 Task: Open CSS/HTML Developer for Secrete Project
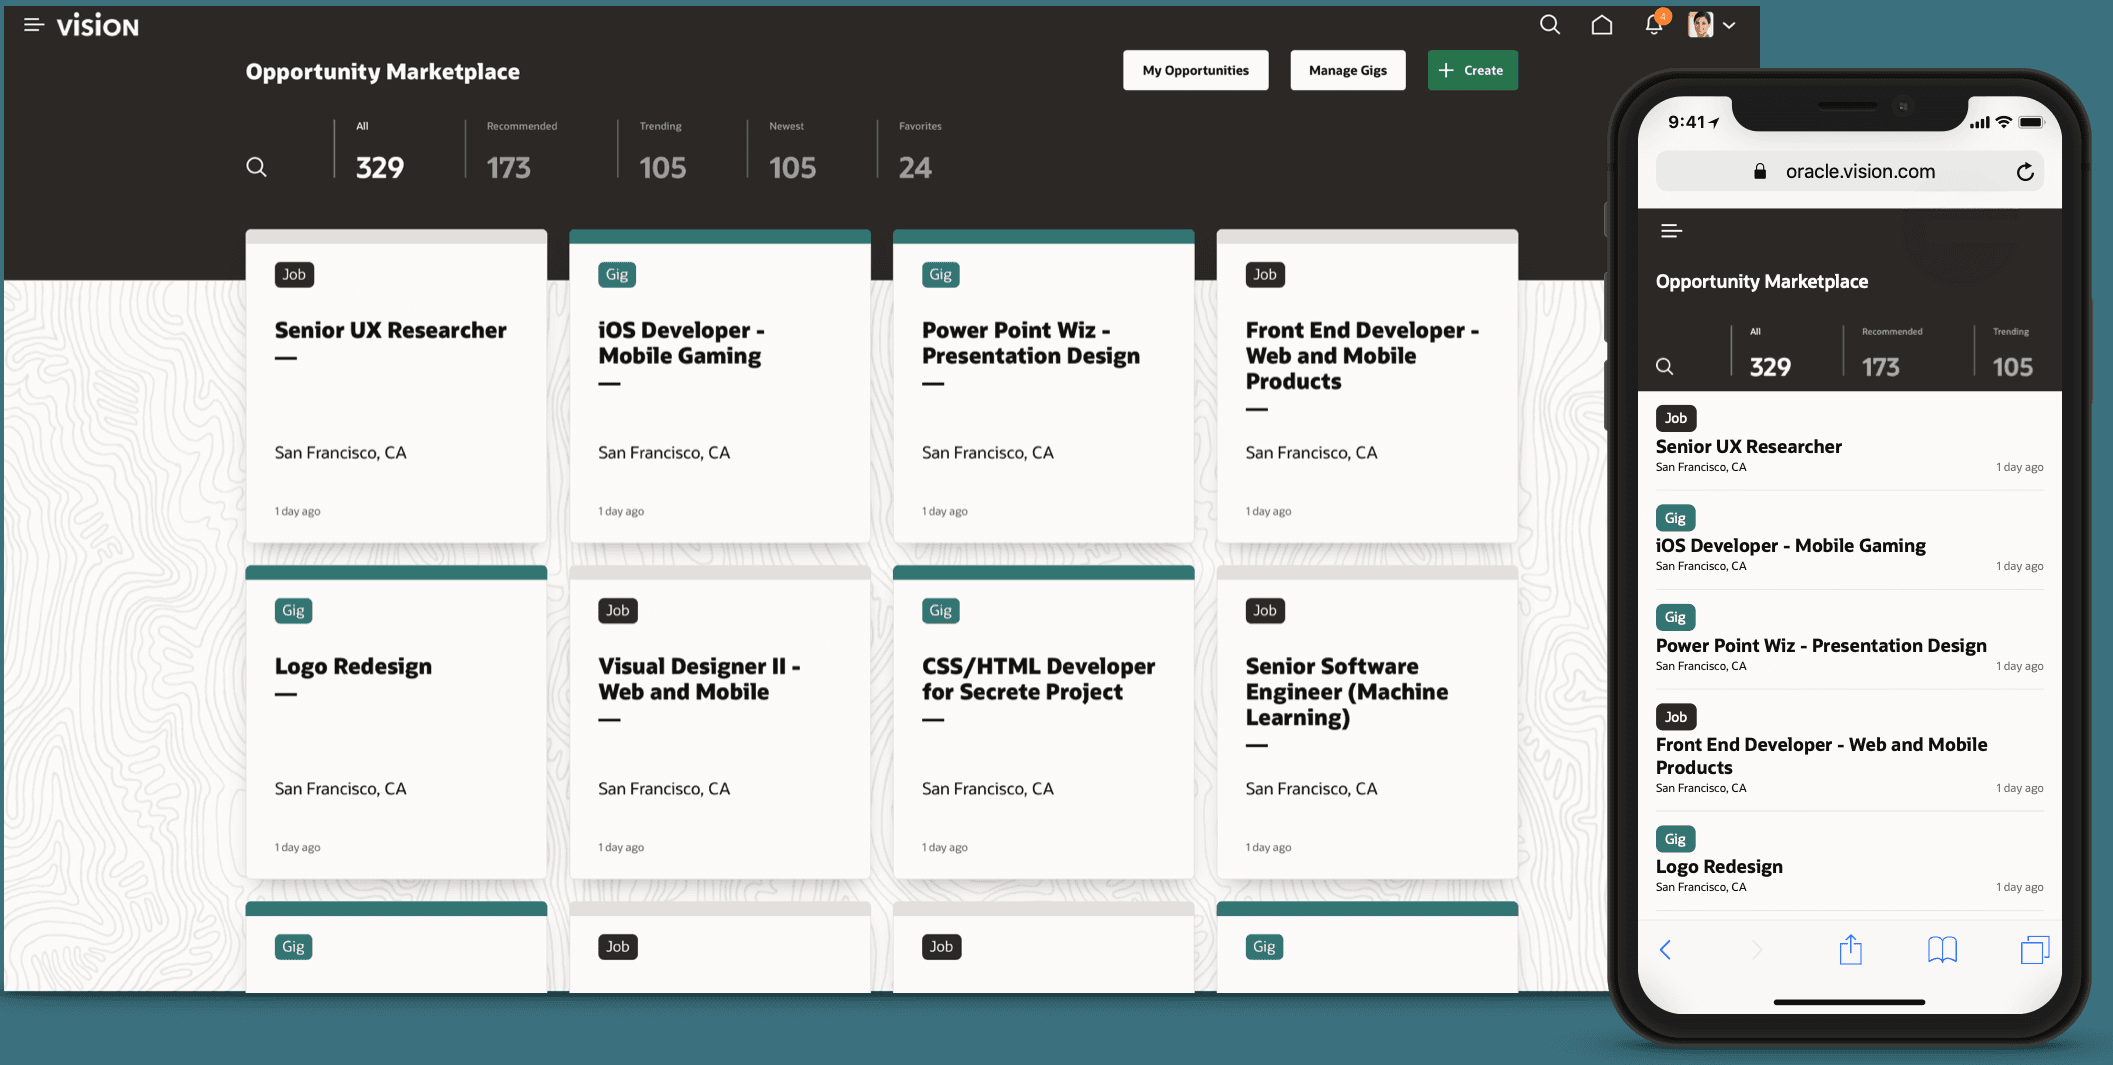[x=1044, y=723]
